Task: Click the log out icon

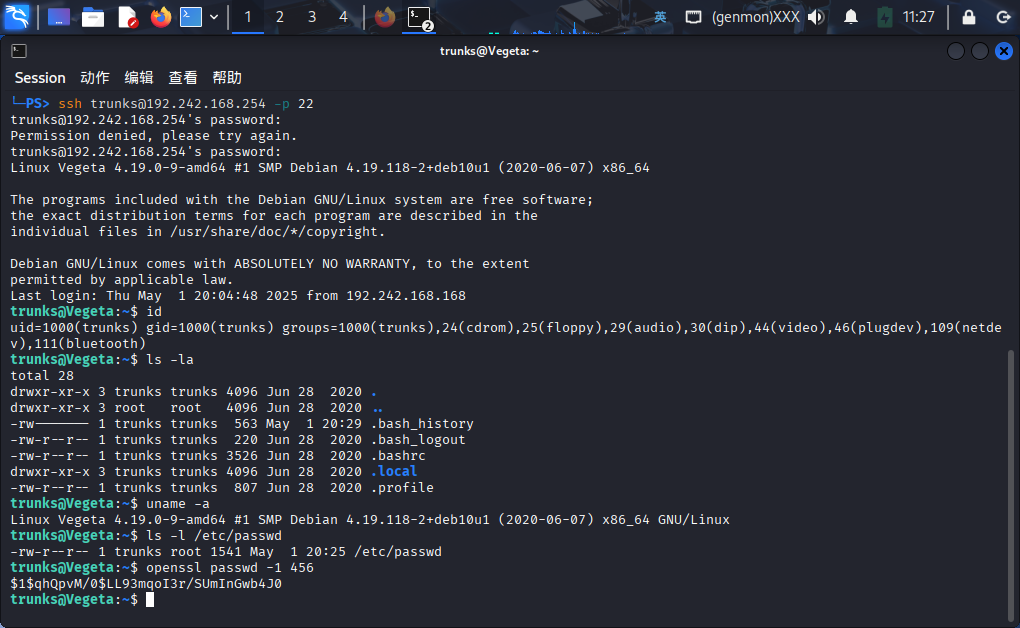Action: tap(1004, 17)
